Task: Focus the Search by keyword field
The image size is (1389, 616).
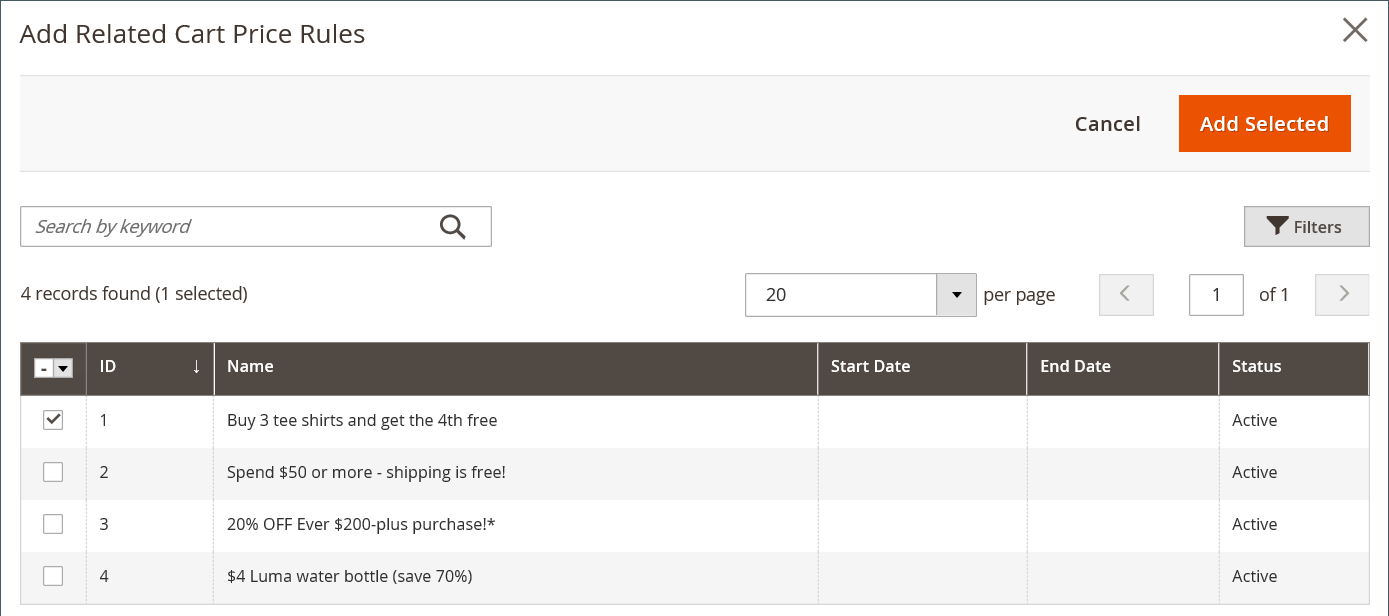Action: tap(230, 227)
